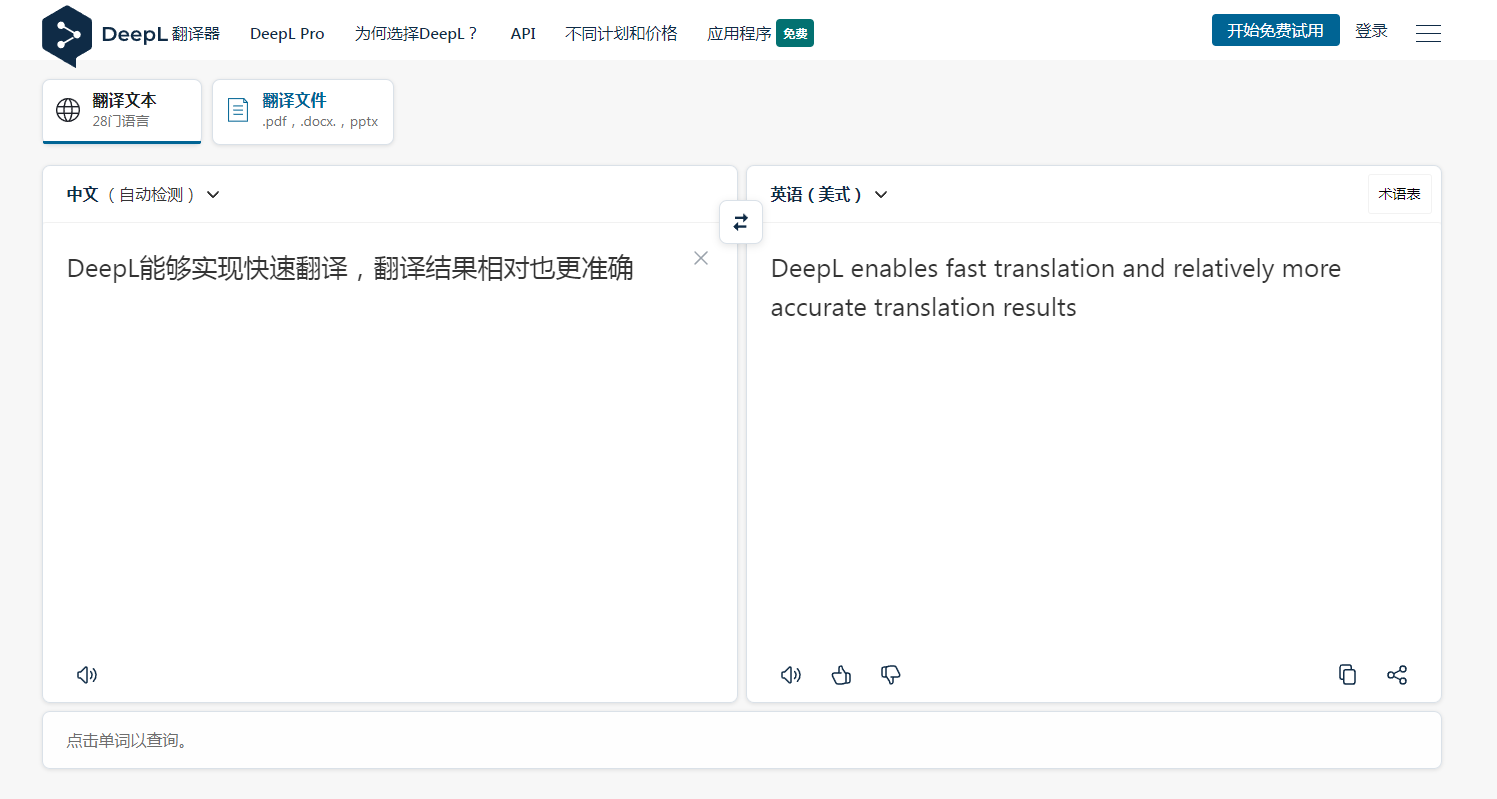The width and height of the screenshot is (1497, 799).
Task: Click the word 'accurate' in the translation
Action: 819,307
